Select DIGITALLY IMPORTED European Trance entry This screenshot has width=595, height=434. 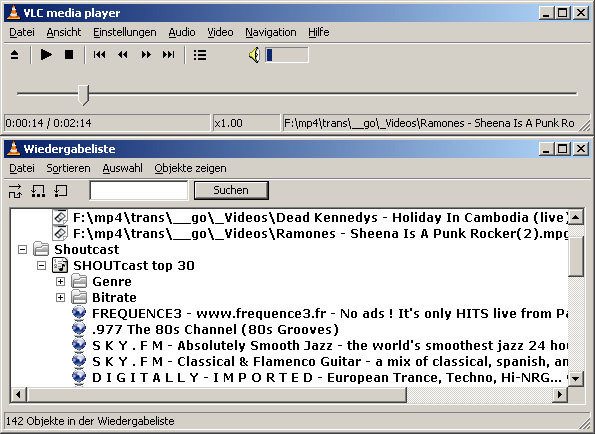coord(330,377)
